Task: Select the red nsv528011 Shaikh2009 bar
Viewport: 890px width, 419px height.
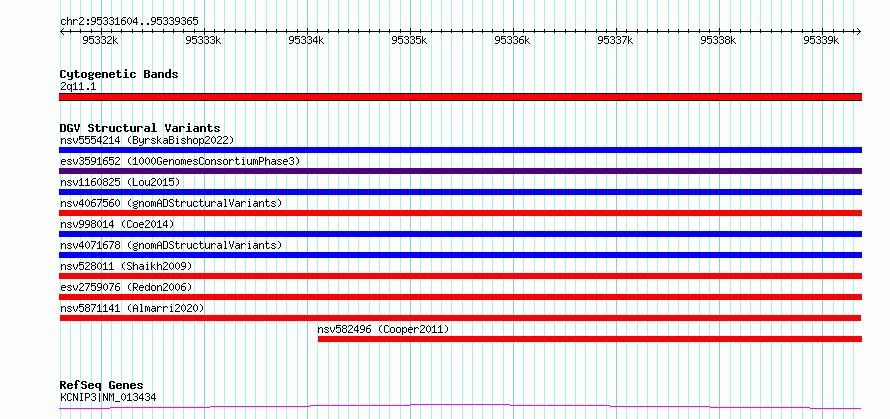Action: [460, 276]
